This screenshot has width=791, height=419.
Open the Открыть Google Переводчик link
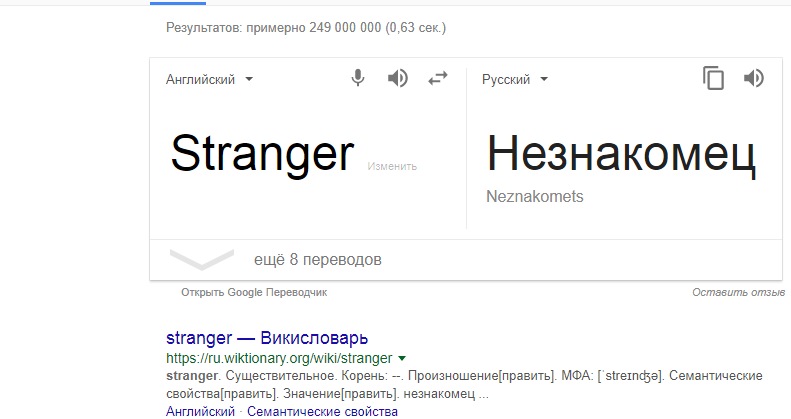tap(254, 292)
